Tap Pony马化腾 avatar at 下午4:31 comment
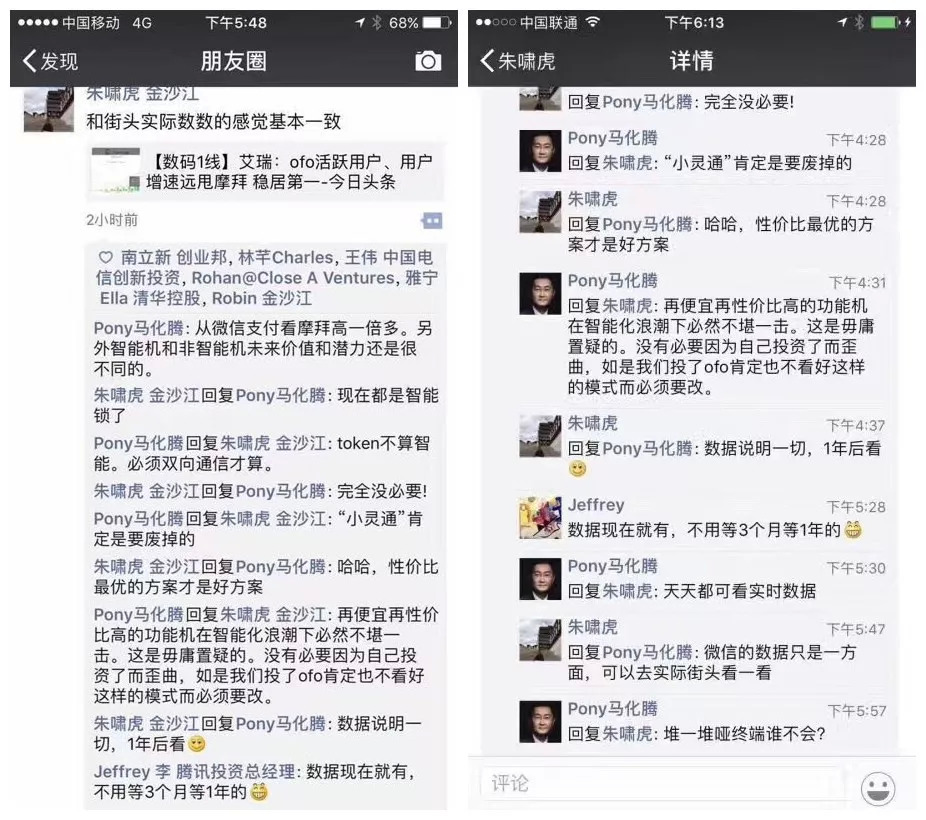This screenshot has height=820, width=926. coord(540,293)
